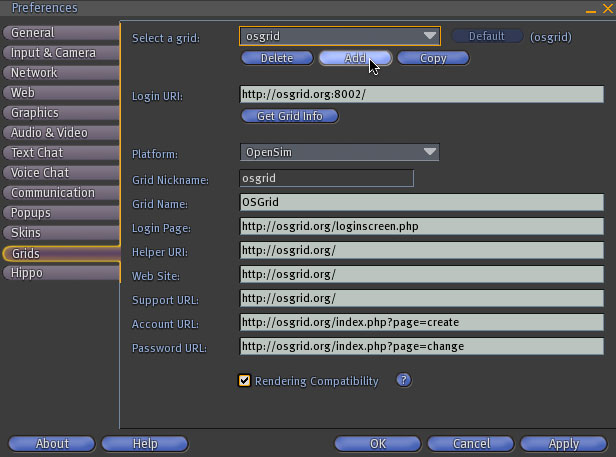616x457 pixels.
Task: Click the Copy grid button
Action: click(x=433, y=58)
